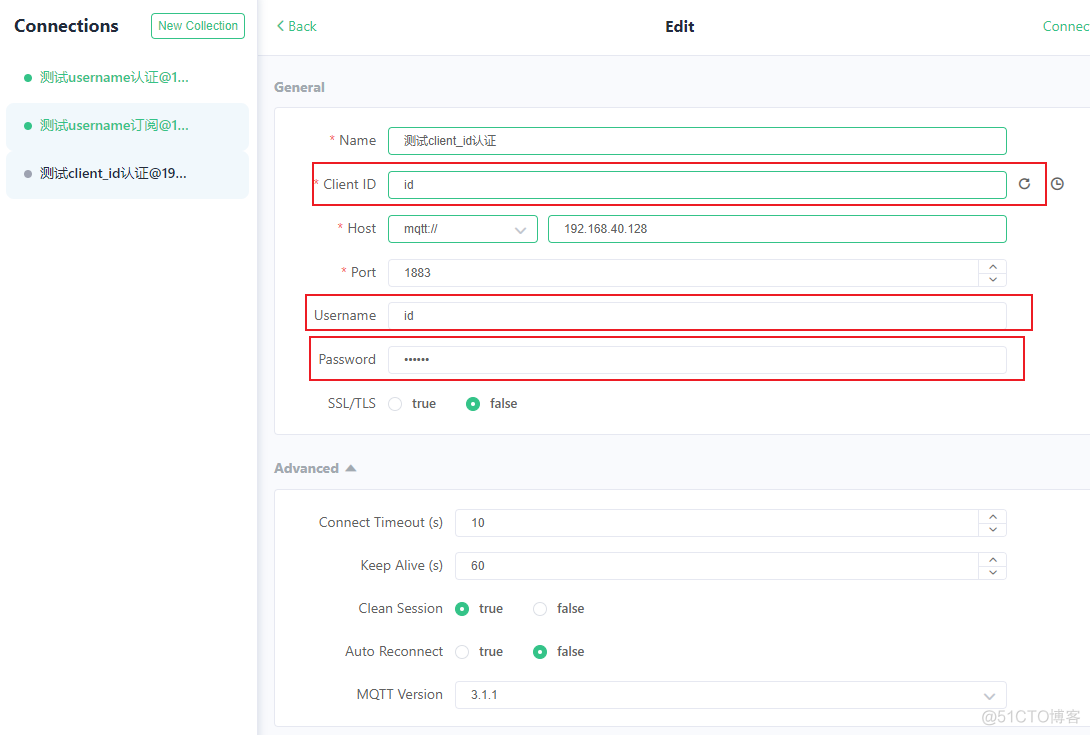Select the 测试username订阅 connection
Image resolution: width=1090 pixels, height=735 pixels.
pyautogui.click(x=114, y=126)
